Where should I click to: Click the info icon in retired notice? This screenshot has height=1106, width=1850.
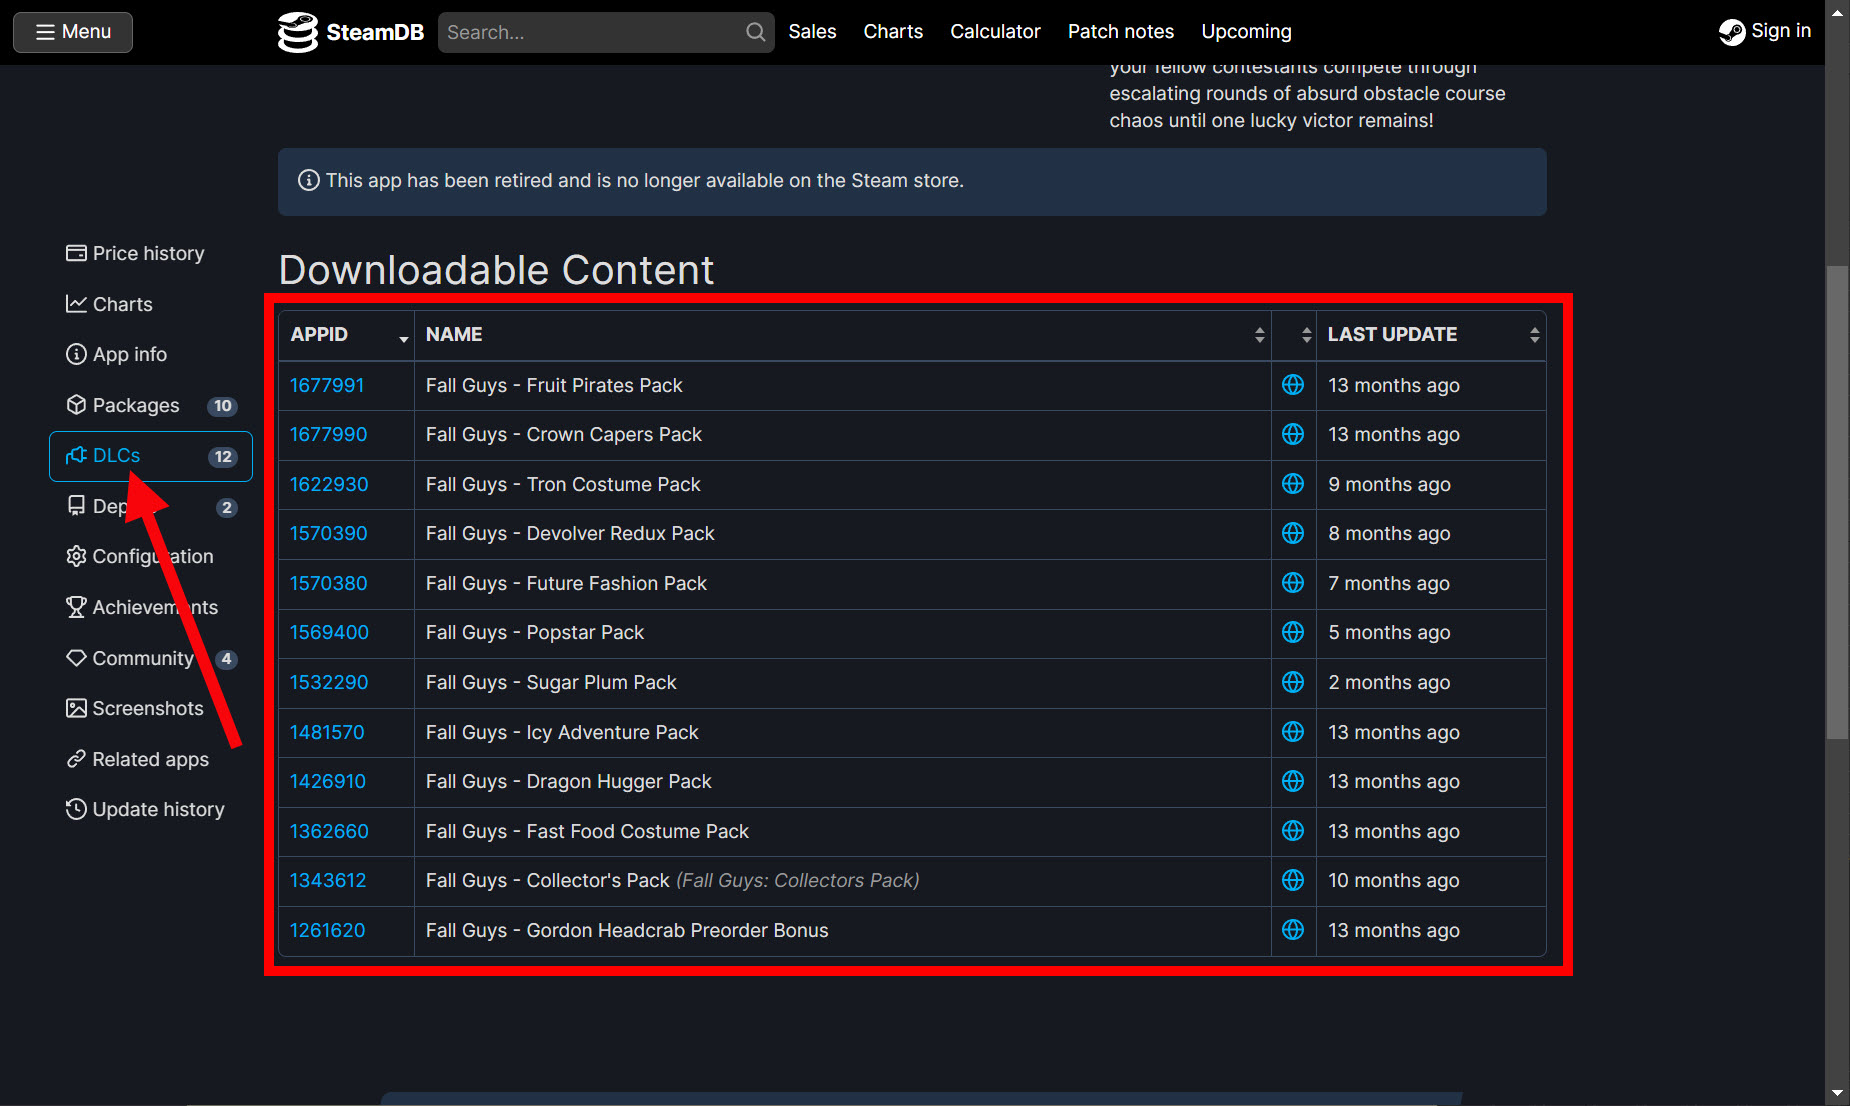point(309,181)
